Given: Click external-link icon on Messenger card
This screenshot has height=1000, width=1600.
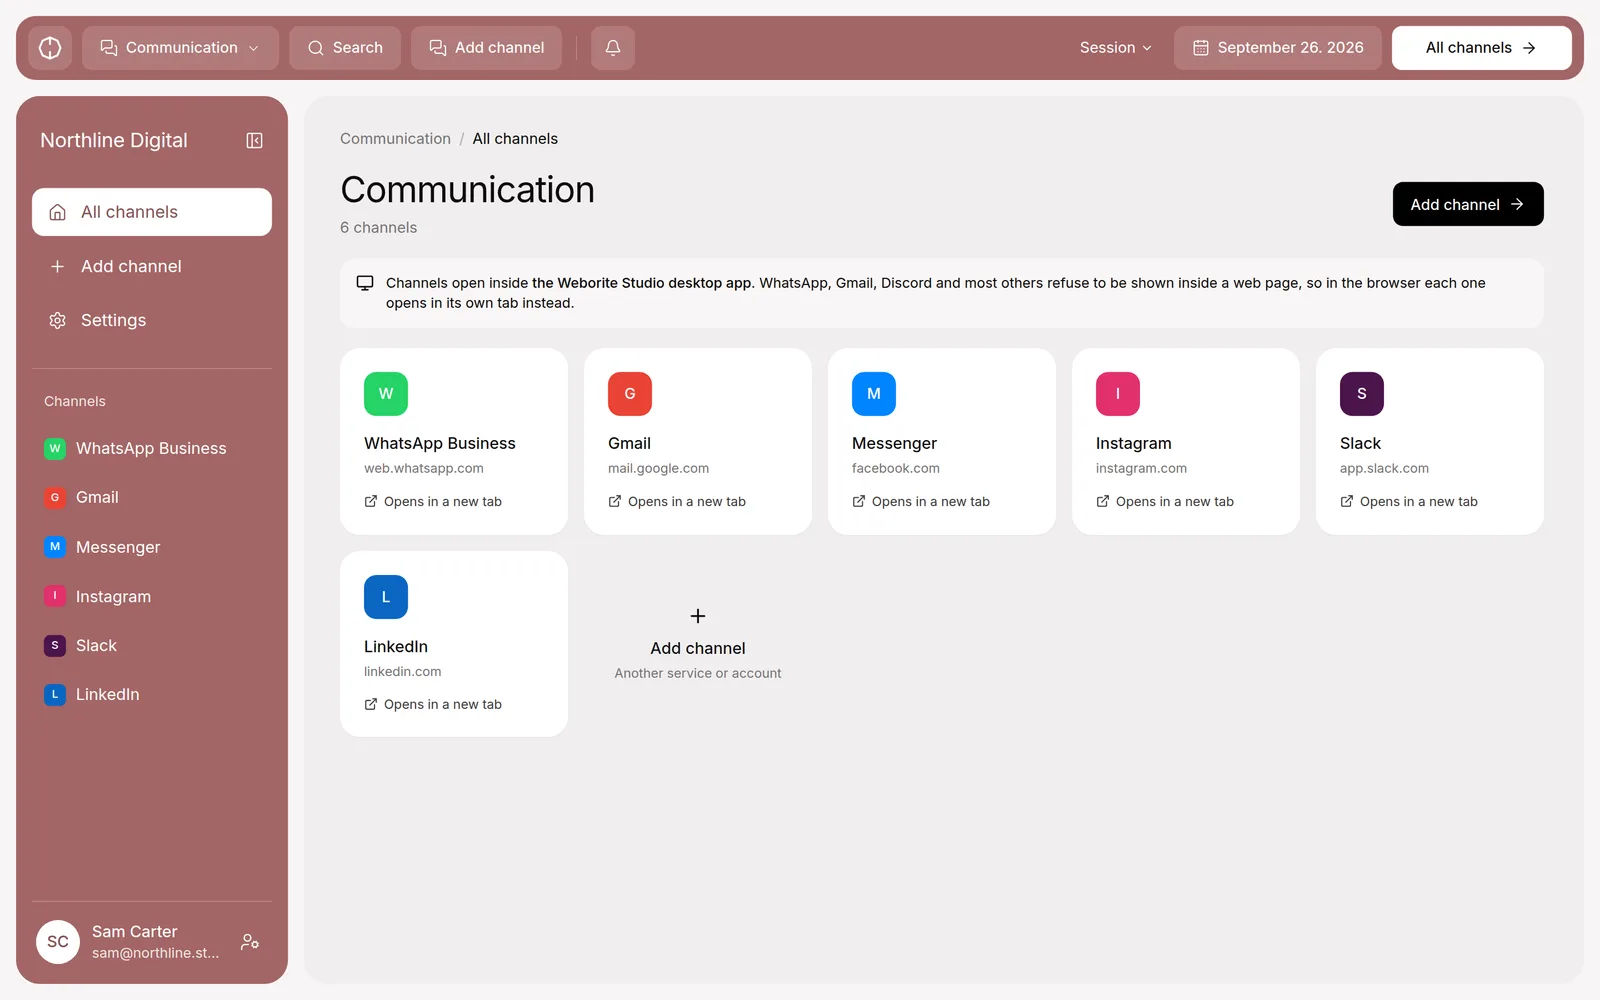Looking at the screenshot, I should 859,502.
